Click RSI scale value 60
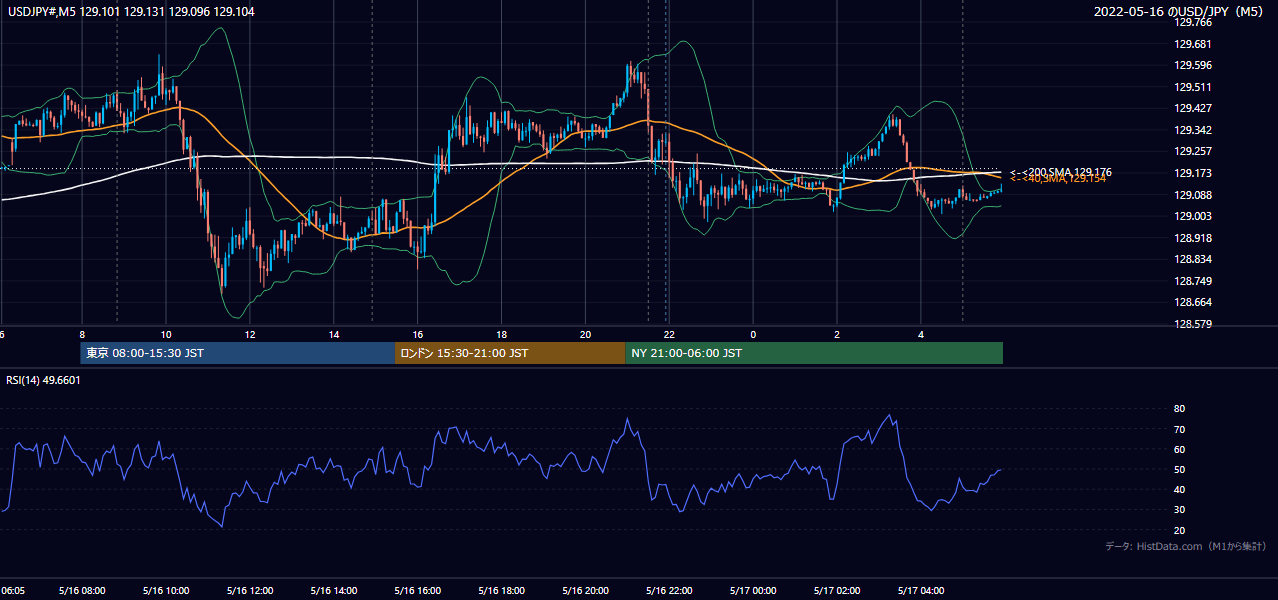The height and width of the screenshot is (600, 1278). [x=1179, y=449]
